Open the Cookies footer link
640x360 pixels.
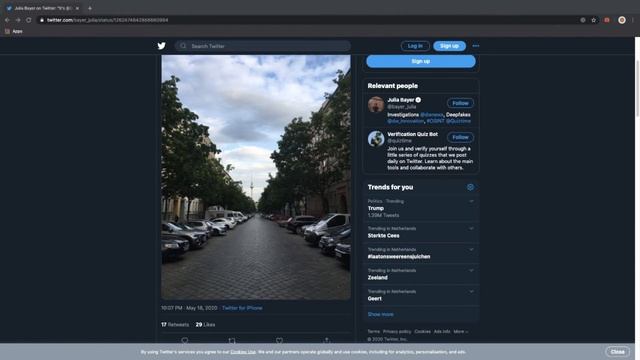pyautogui.click(x=422, y=331)
